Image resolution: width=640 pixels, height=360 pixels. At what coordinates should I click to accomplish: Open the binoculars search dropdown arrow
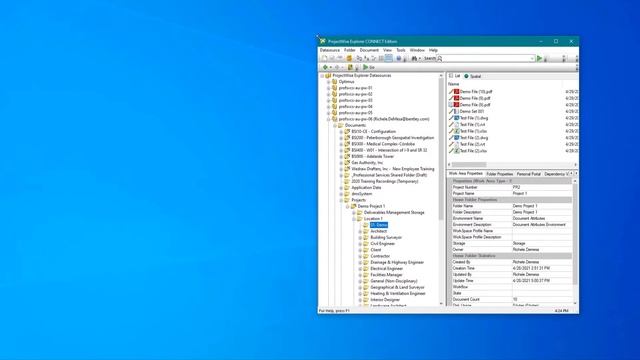[x=420, y=58]
